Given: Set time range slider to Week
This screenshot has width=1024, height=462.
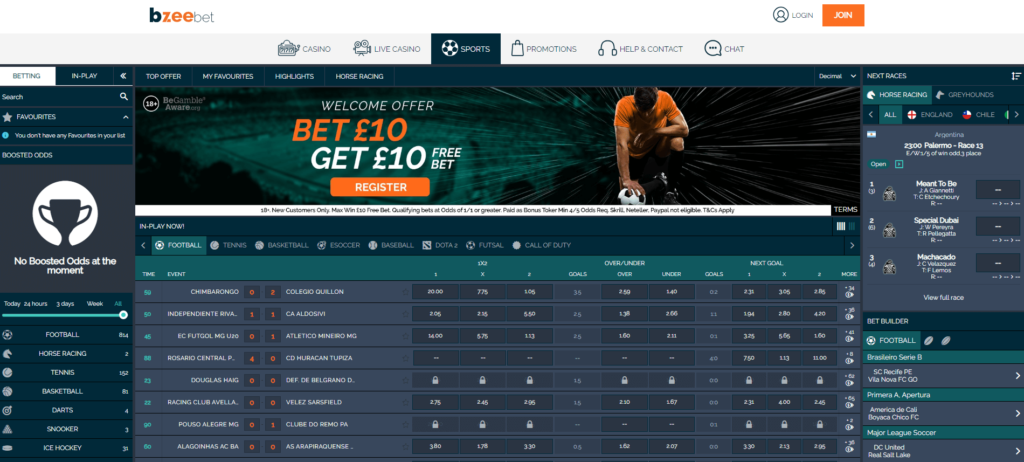Looking at the screenshot, I should 94,304.
